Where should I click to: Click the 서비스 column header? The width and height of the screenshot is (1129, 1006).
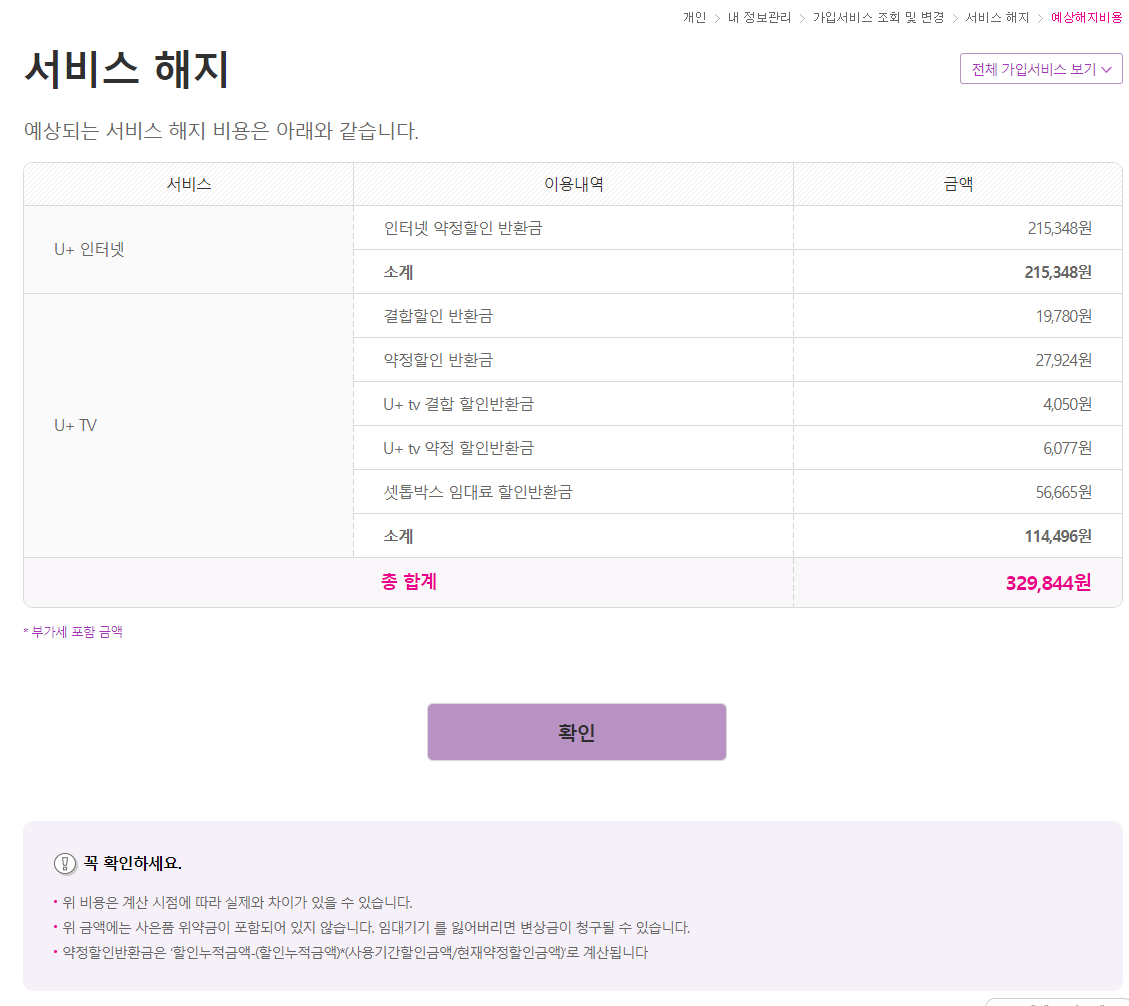point(189,184)
